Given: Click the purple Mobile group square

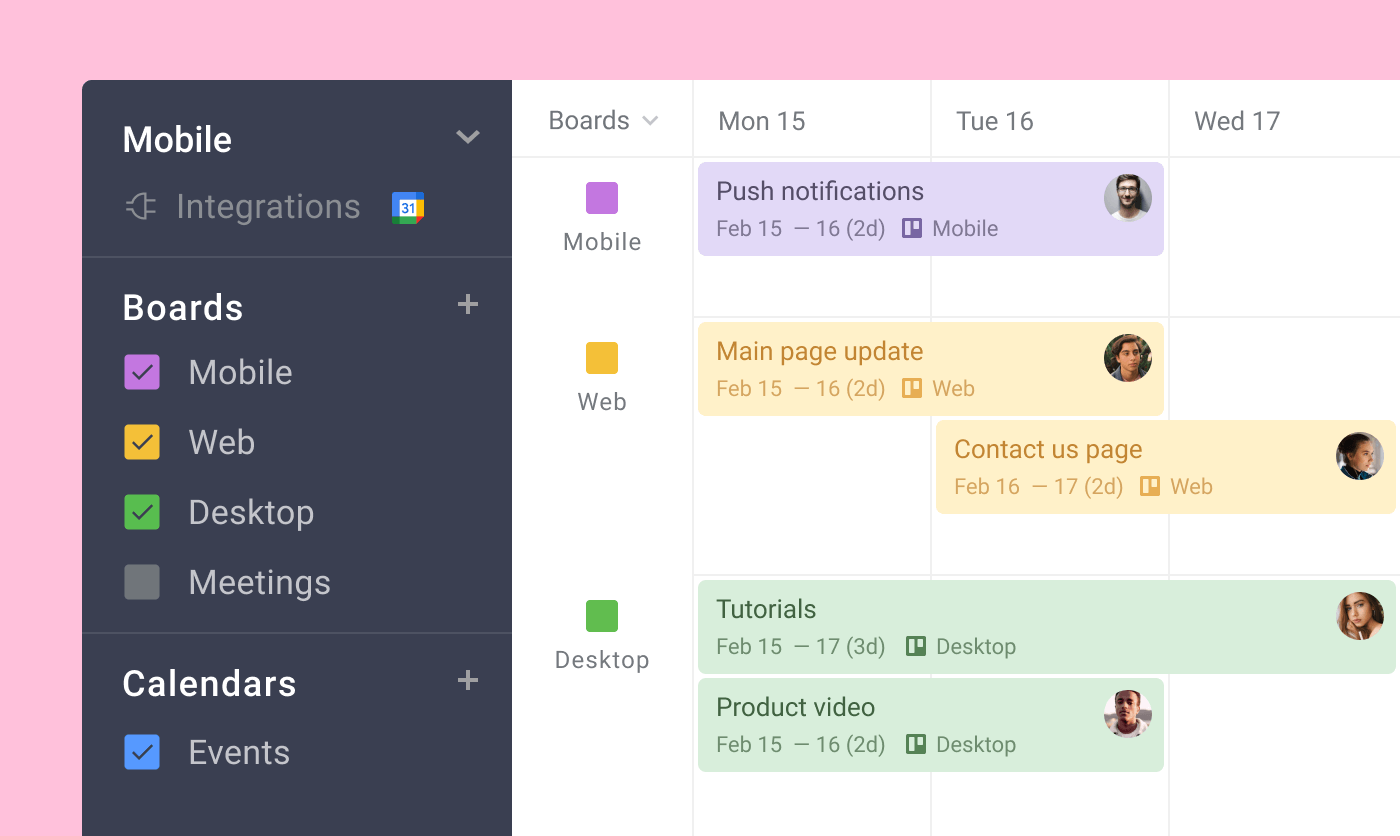Looking at the screenshot, I should (601, 198).
